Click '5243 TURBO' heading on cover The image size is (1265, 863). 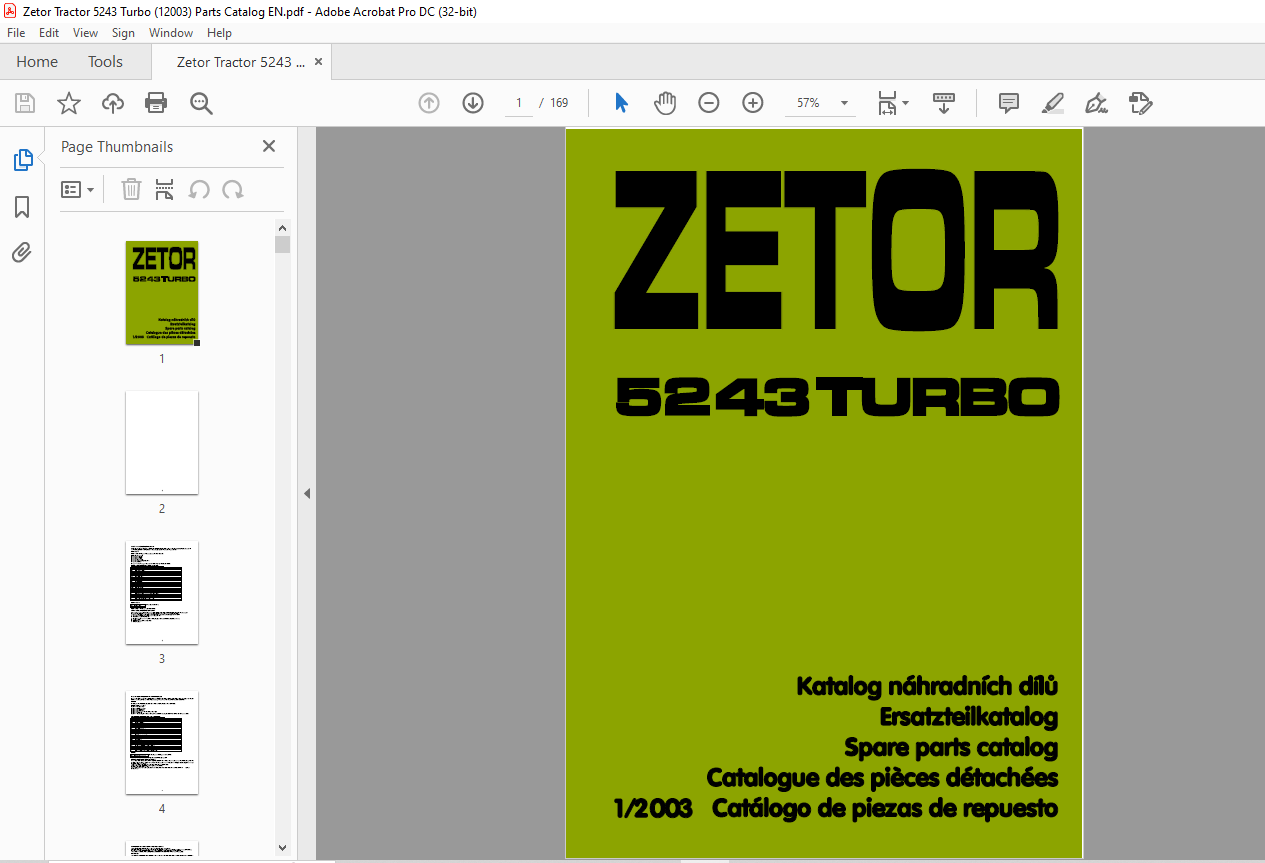837,397
